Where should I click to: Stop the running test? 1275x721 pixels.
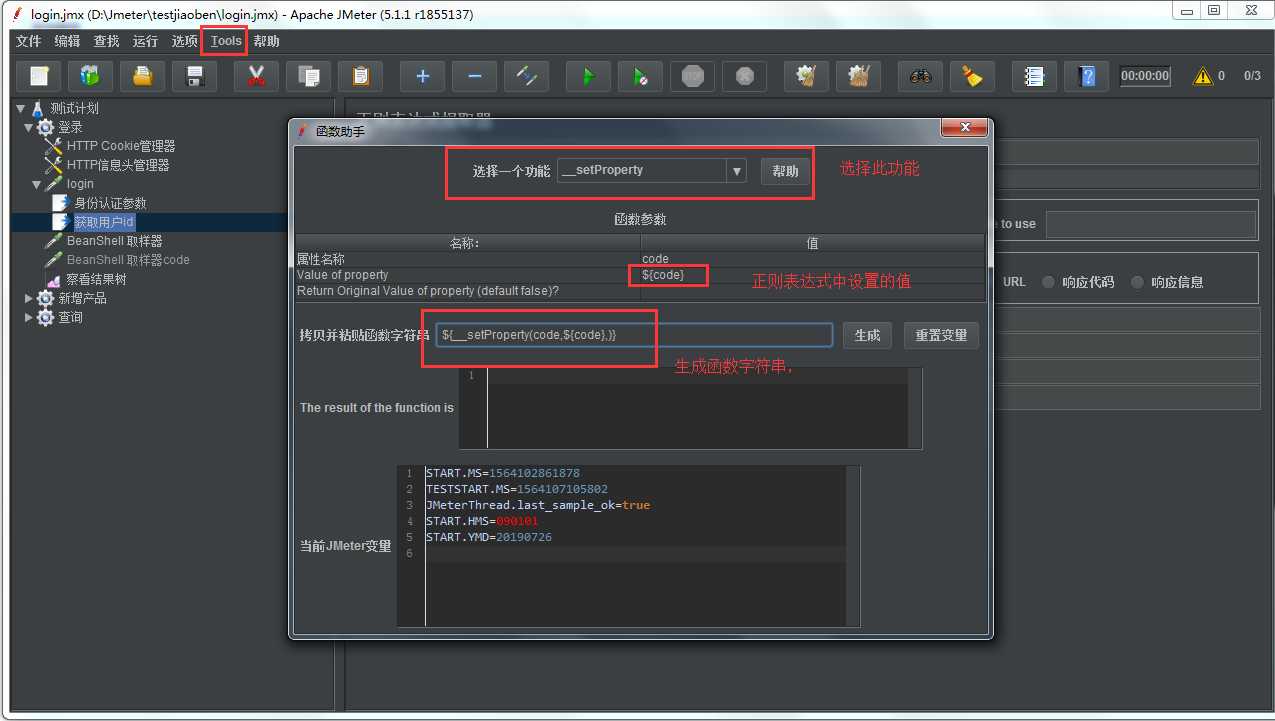[x=693, y=76]
